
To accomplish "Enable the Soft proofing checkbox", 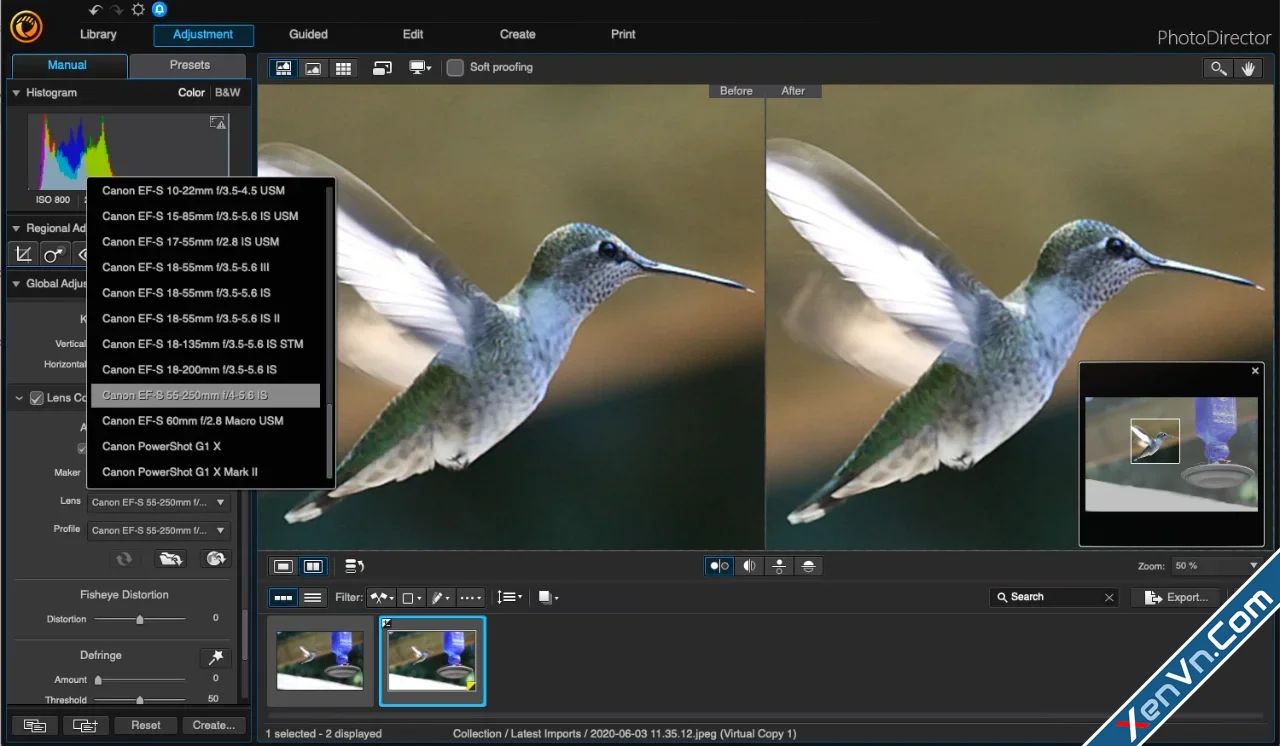I will (455, 68).
